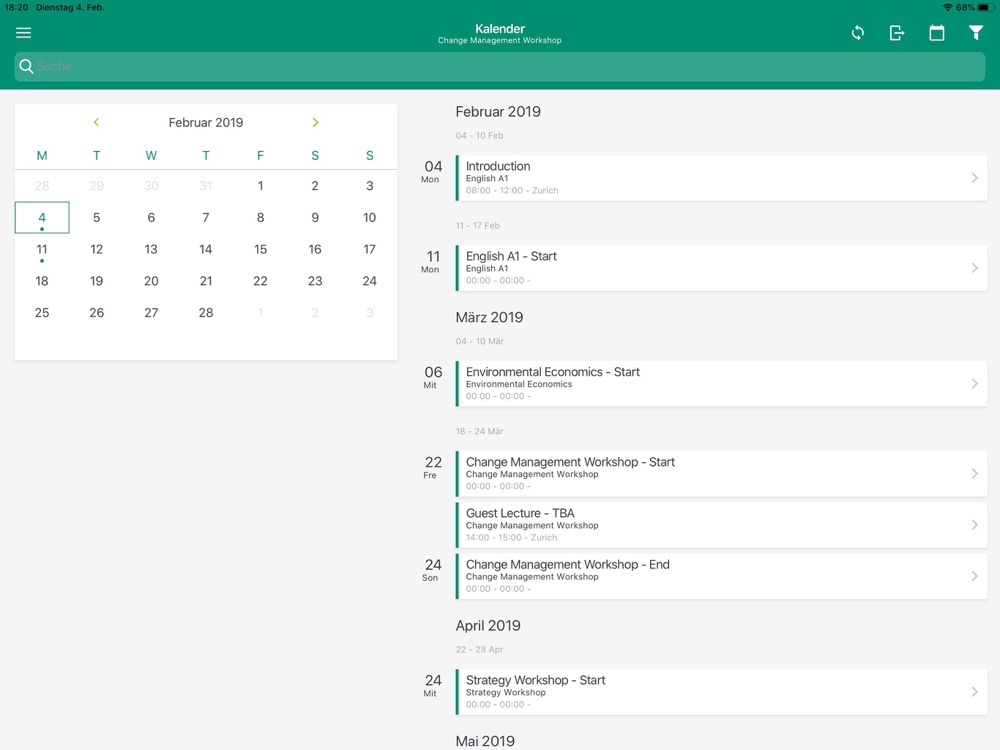This screenshot has width=1000, height=750.
Task: Open Change Management Workshop - Start event
Action: tap(721, 473)
